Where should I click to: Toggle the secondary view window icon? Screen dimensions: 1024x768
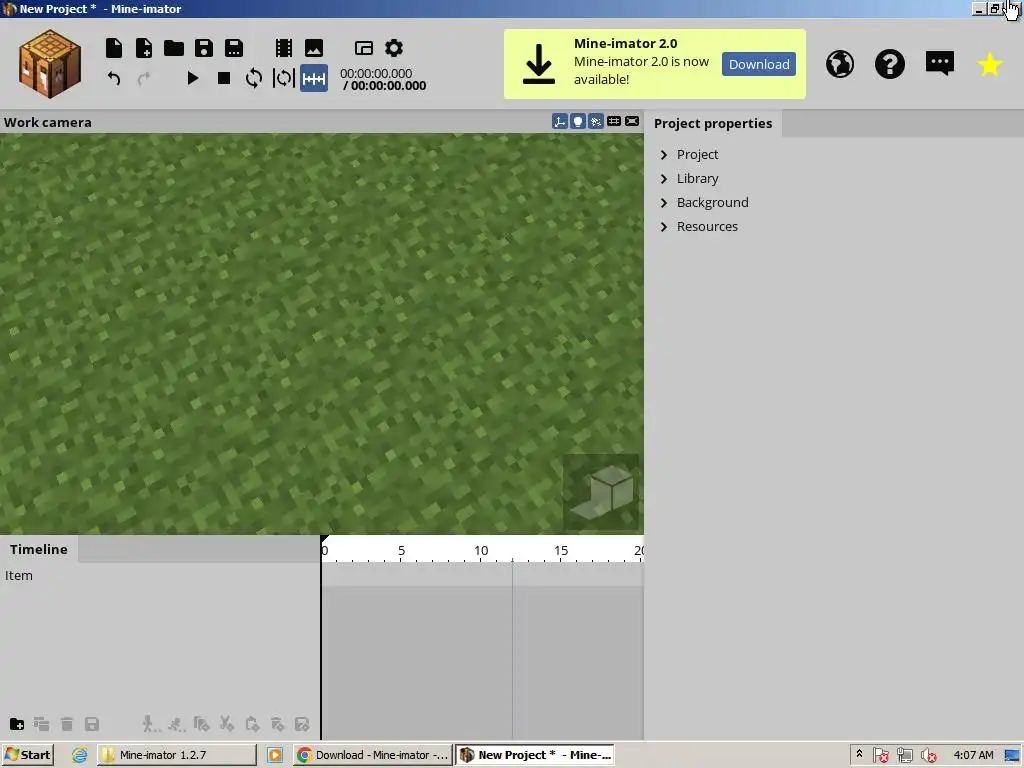364,48
